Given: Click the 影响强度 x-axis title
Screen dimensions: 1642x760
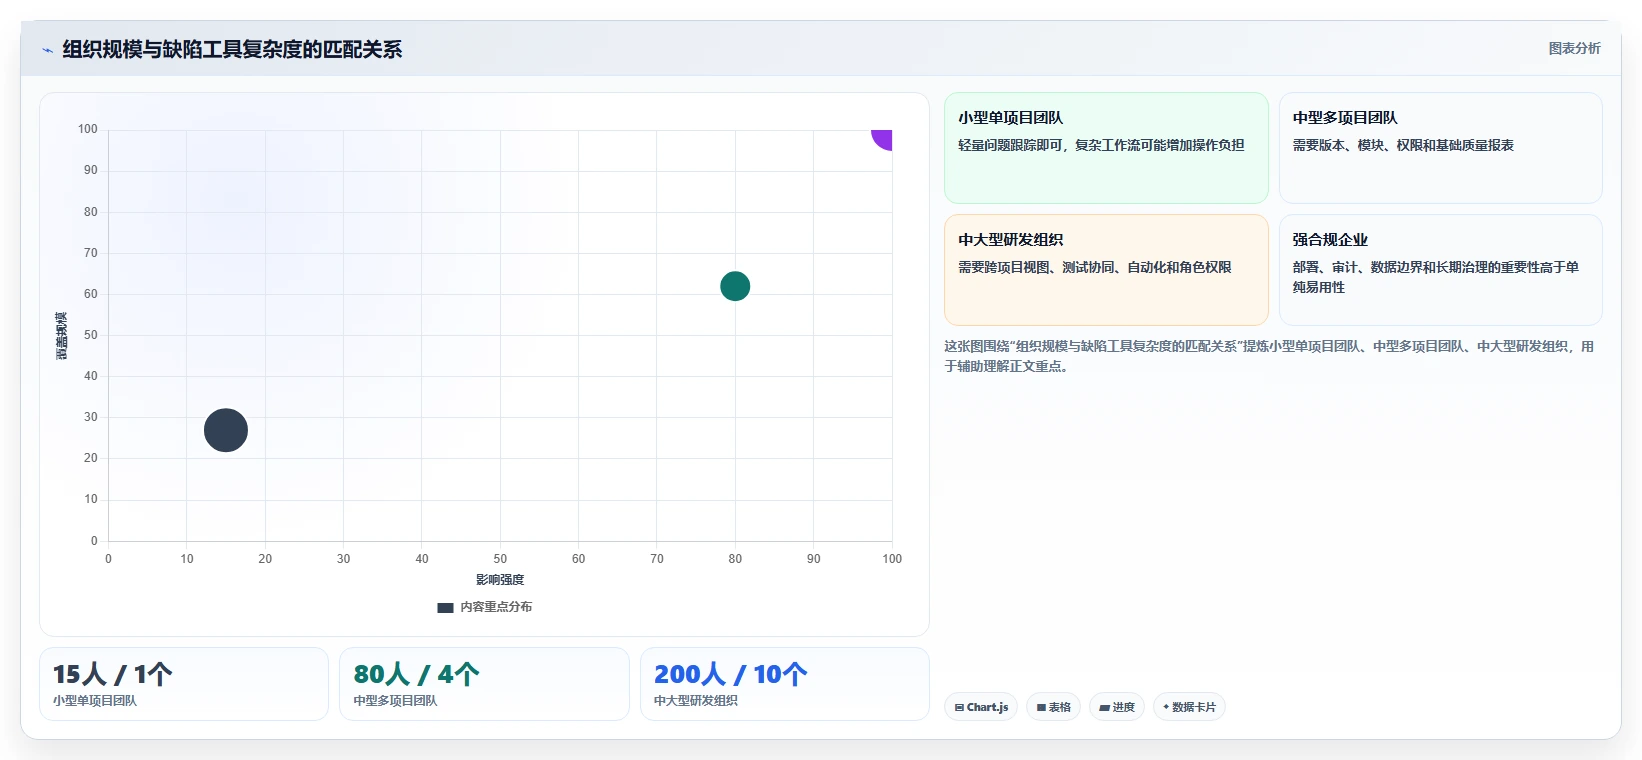Looking at the screenshot, I should [x=500, y=580].
